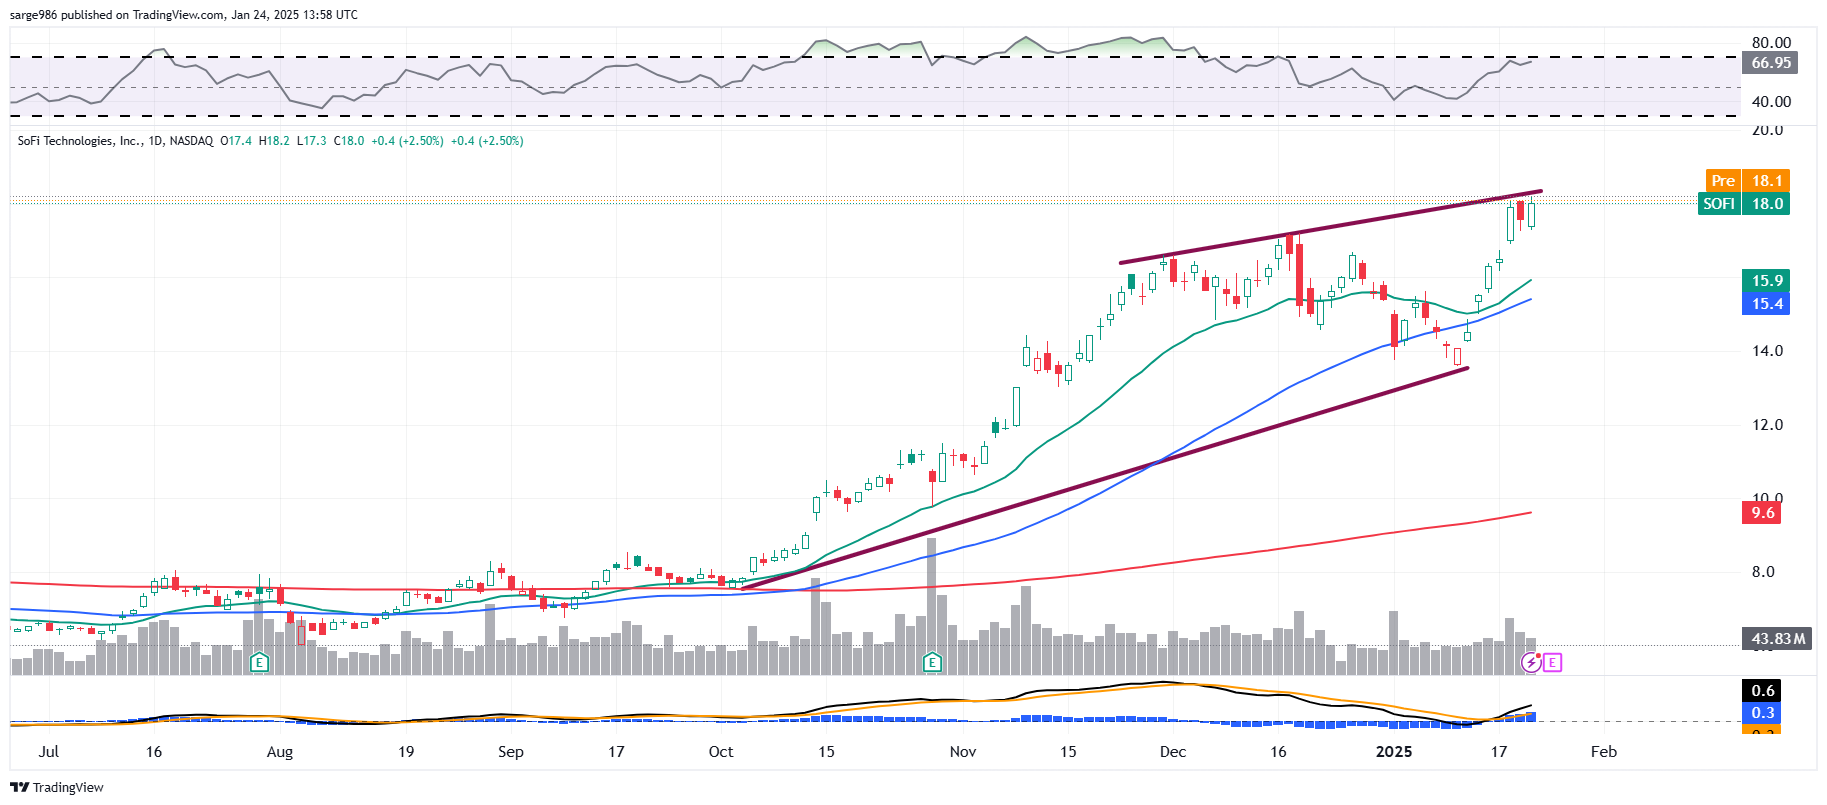The width and height of the screenshot is (1827, 805).
Task: Click the Jul label on time axis
Action: tap(48, 752)
